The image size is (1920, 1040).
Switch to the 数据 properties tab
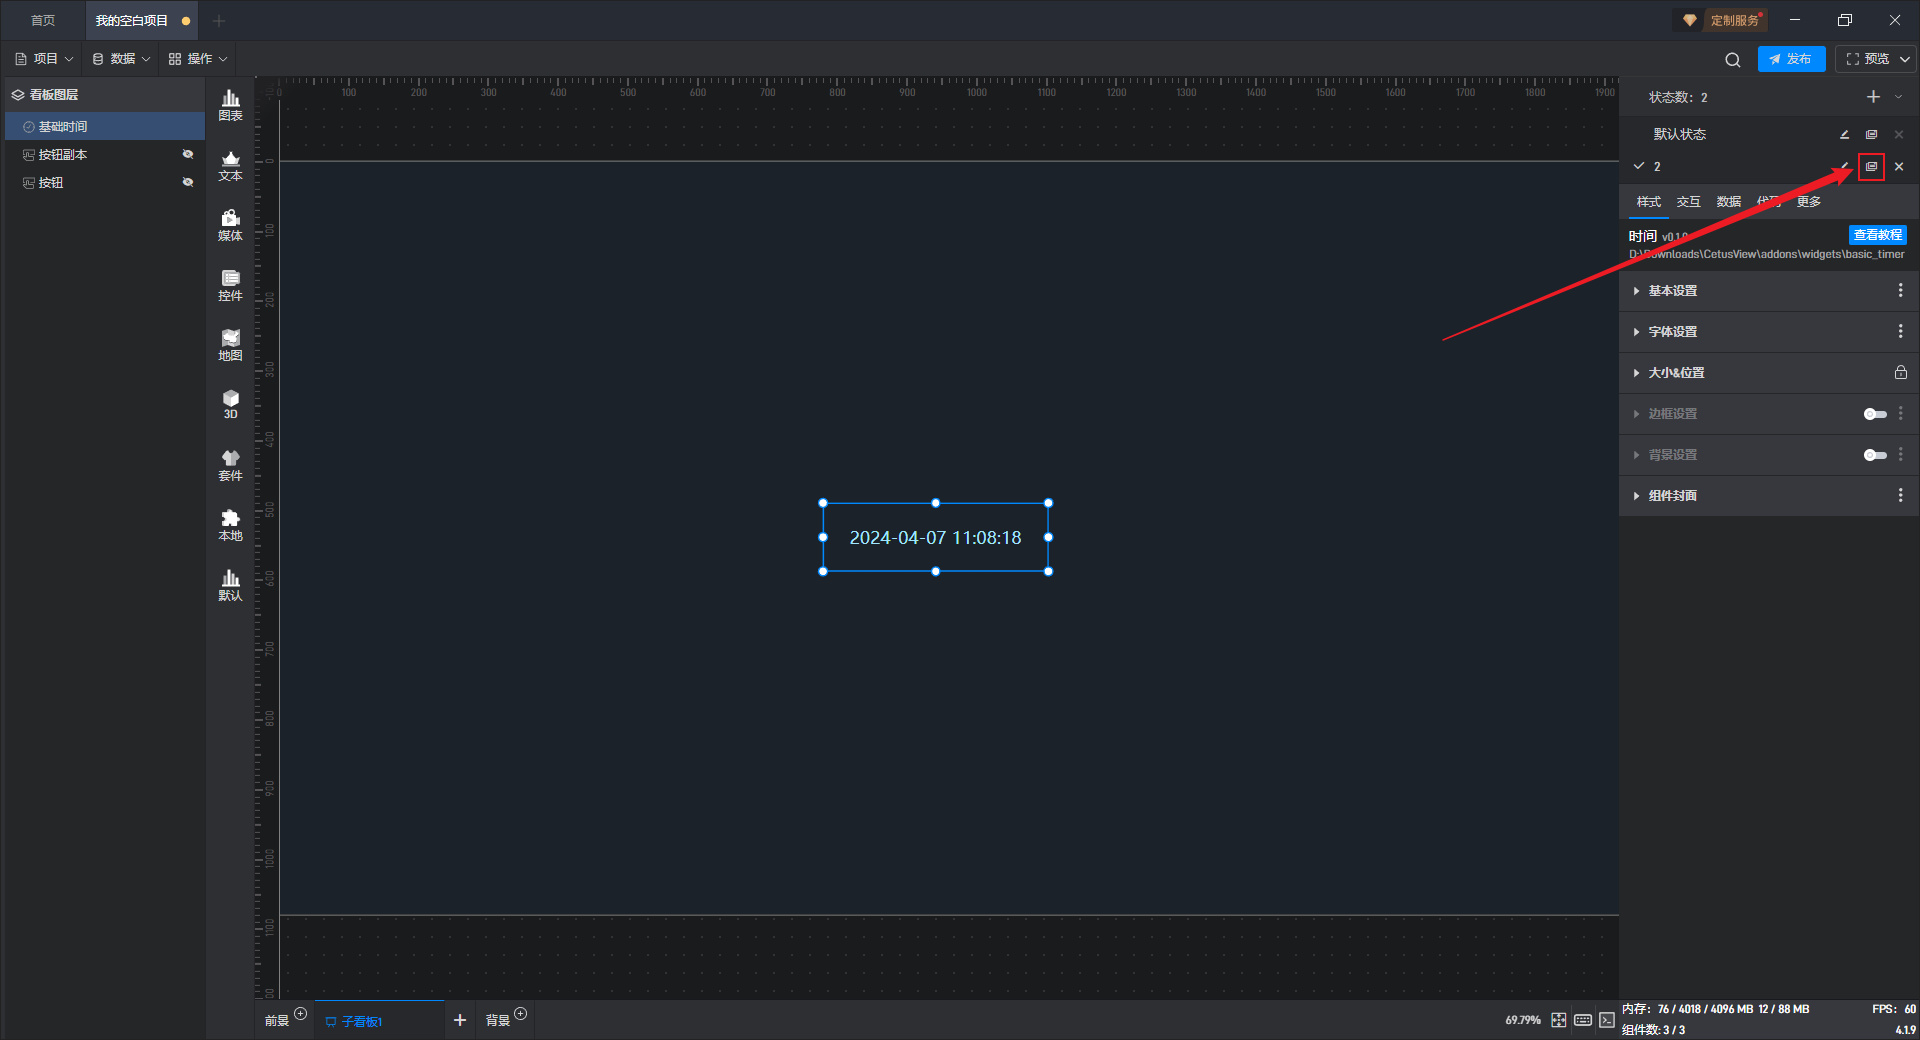(x=1728, y=202)
